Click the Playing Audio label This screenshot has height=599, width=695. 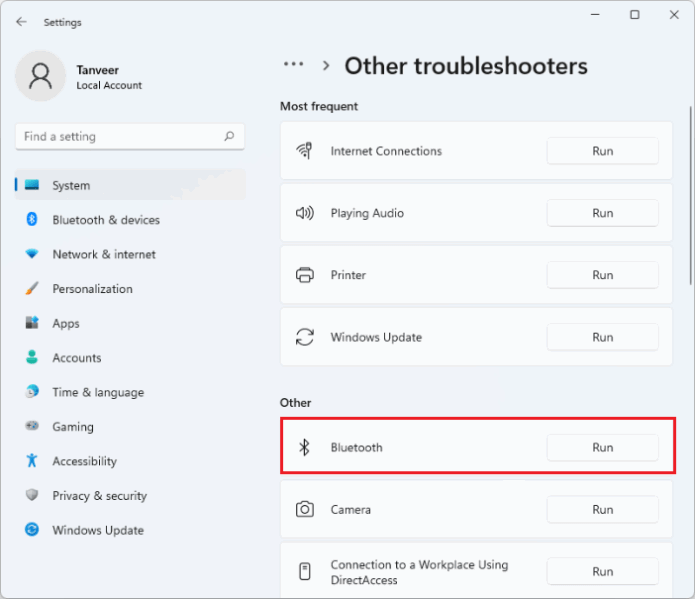[x=367, y=213]
